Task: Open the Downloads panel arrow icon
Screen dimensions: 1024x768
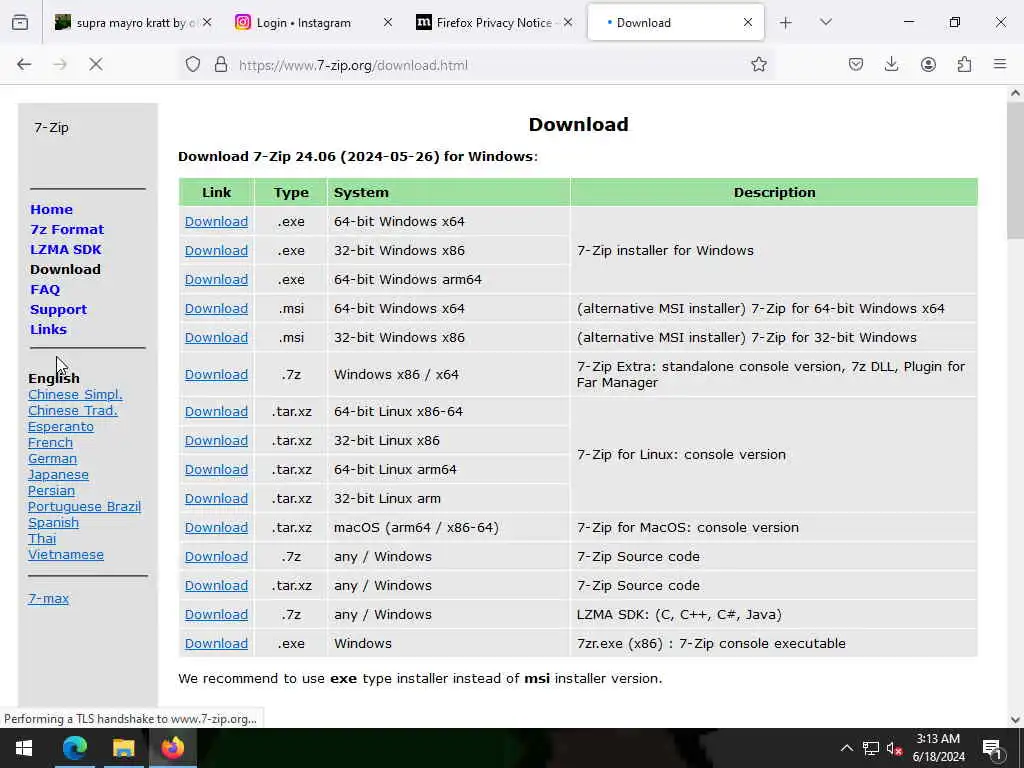Action: pyautogui.click(x=891, y=64)
